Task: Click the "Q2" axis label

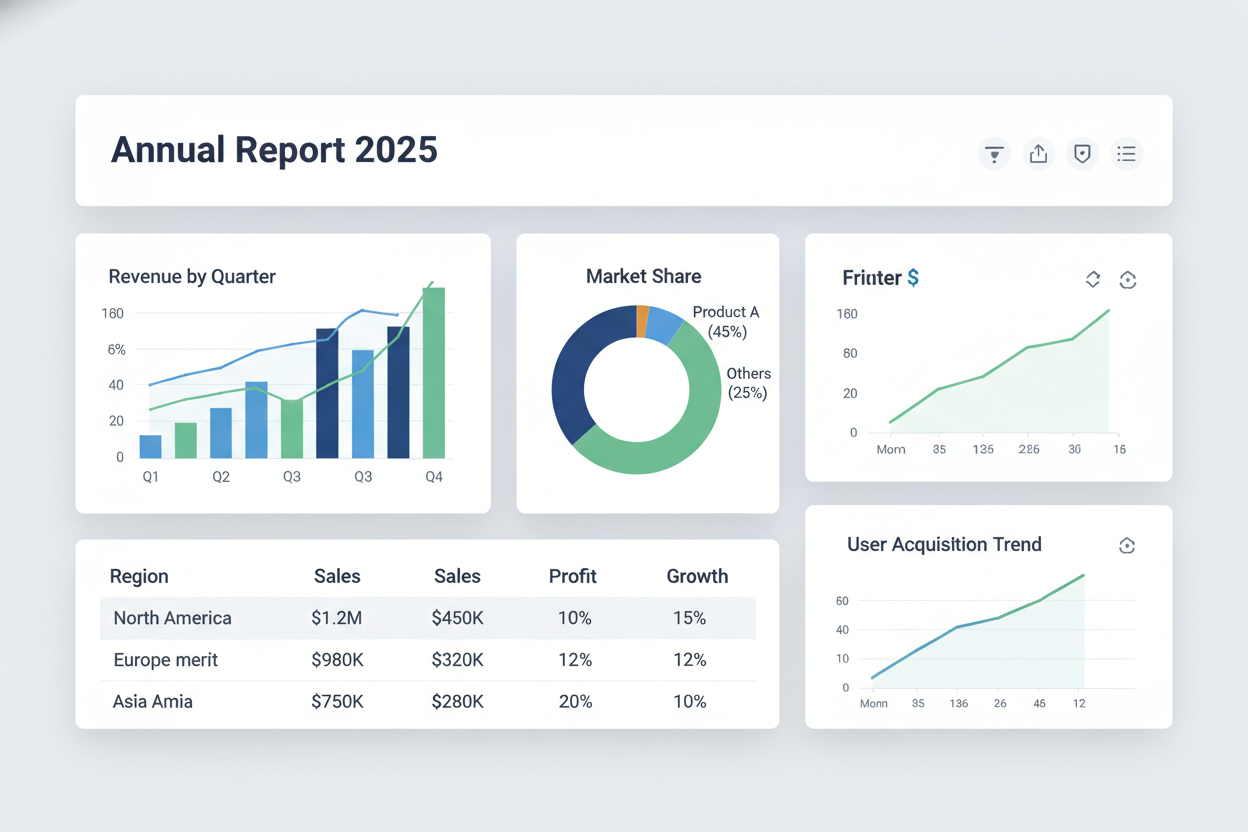Action: click(221, 477)
